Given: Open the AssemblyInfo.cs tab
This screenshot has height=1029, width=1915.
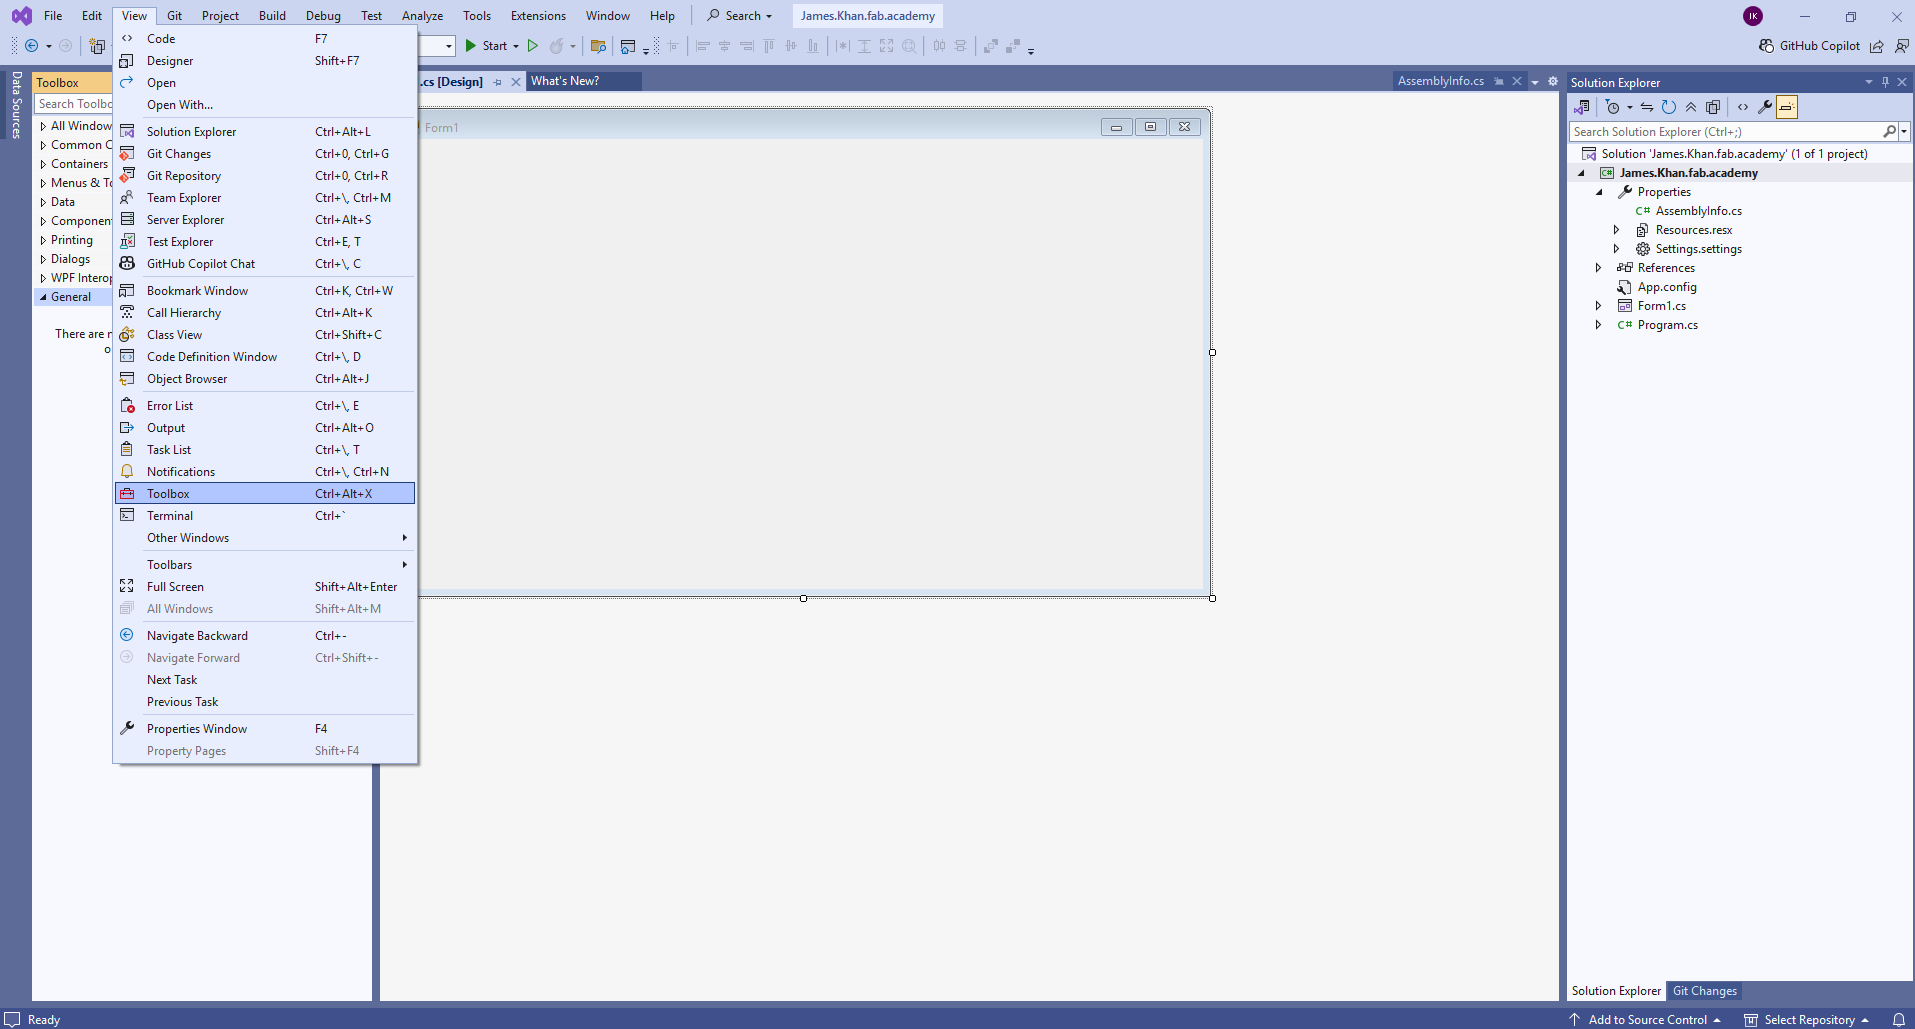Looking at the screenshot, I should 1441,81.
